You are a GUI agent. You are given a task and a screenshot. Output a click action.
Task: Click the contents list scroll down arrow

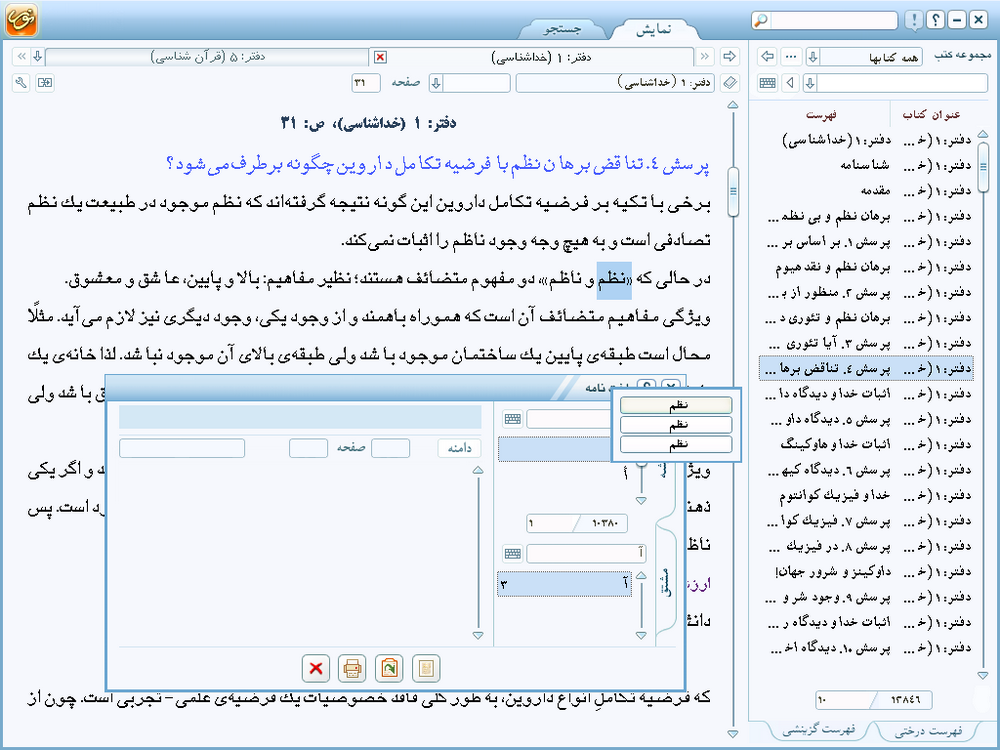983,675
